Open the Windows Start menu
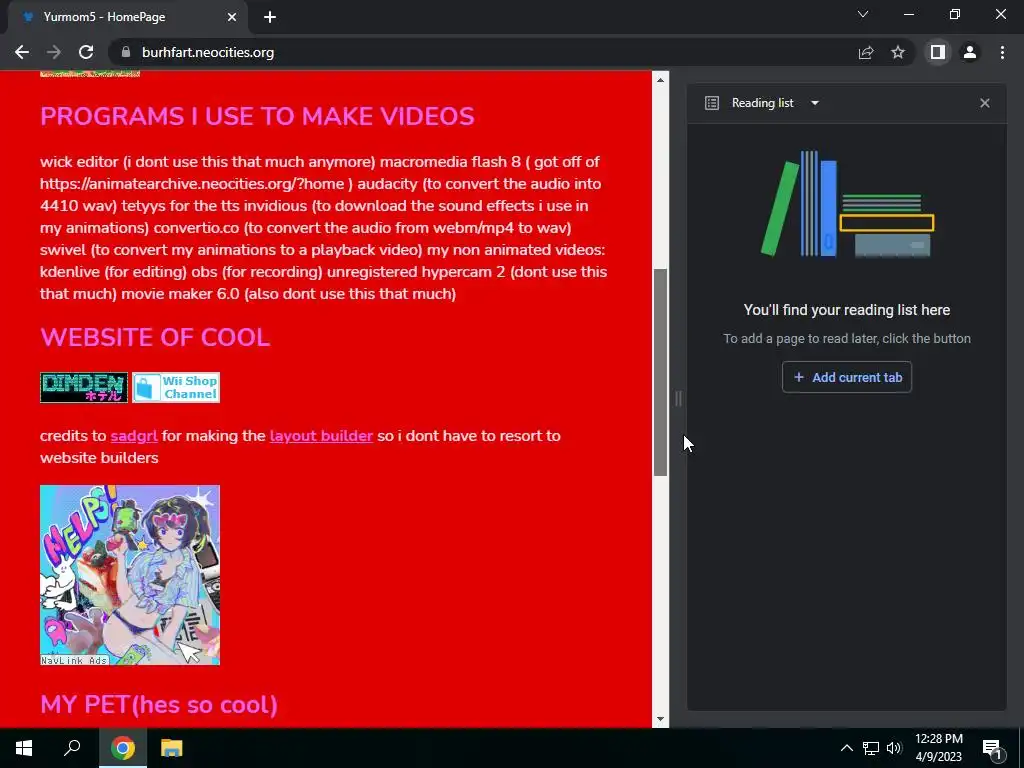This screenshot has height=768, width=1024. click(x=24, y=748)
